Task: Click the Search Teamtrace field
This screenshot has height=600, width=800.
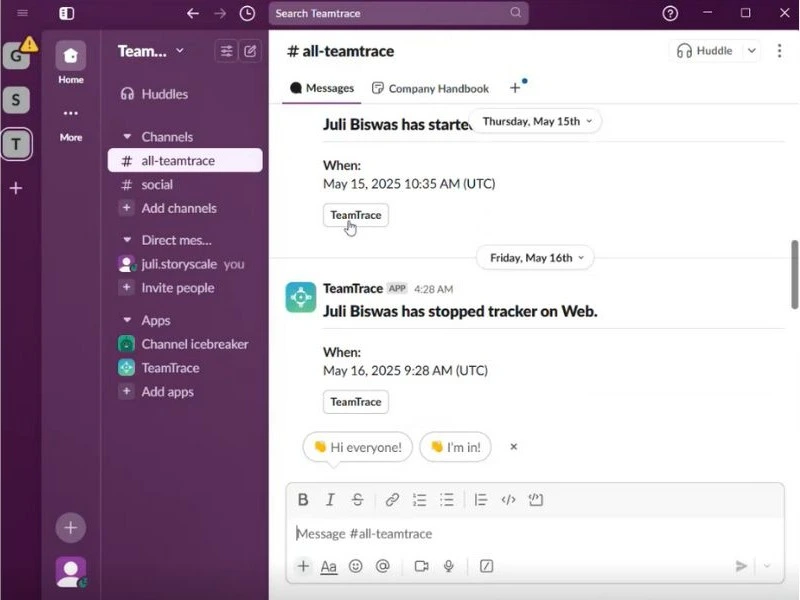Action: click(398, 13)
